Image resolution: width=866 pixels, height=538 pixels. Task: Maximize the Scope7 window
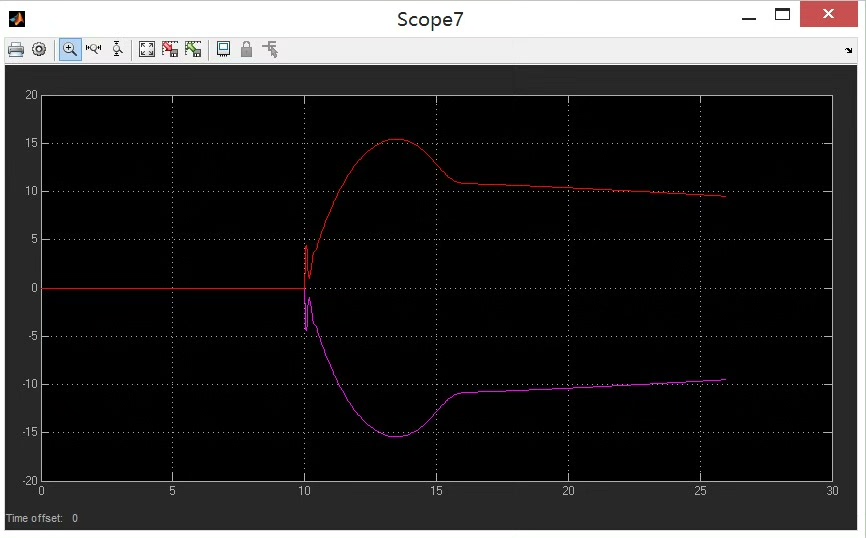783,15
